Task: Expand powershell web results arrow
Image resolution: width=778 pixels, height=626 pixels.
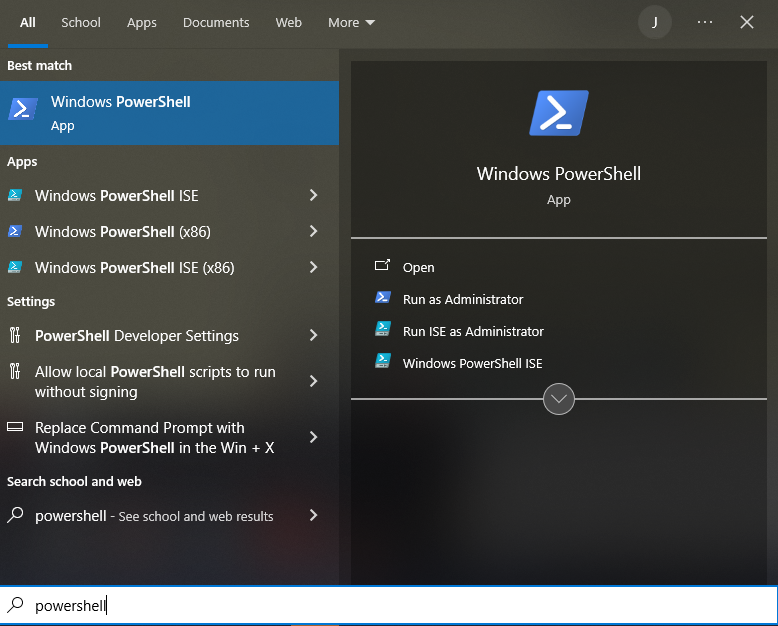Action: point(313,515)
